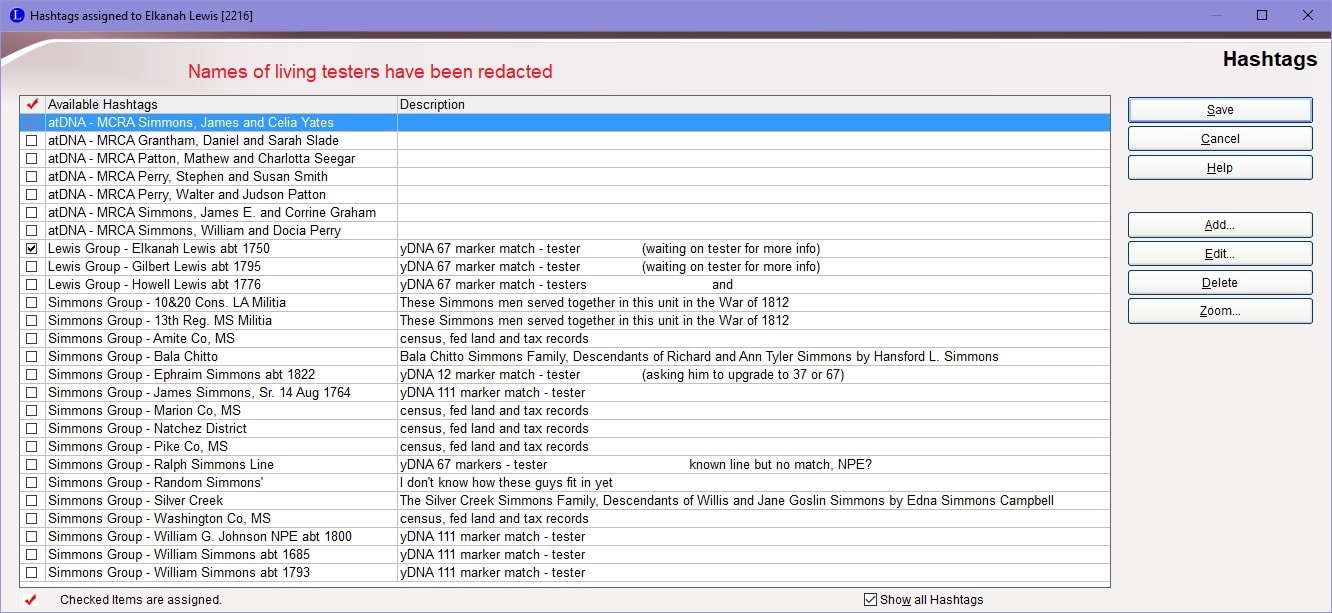Check Simmons Group - Pike Co, MS checkbox

pyautogui.click(x=32, y=447)
